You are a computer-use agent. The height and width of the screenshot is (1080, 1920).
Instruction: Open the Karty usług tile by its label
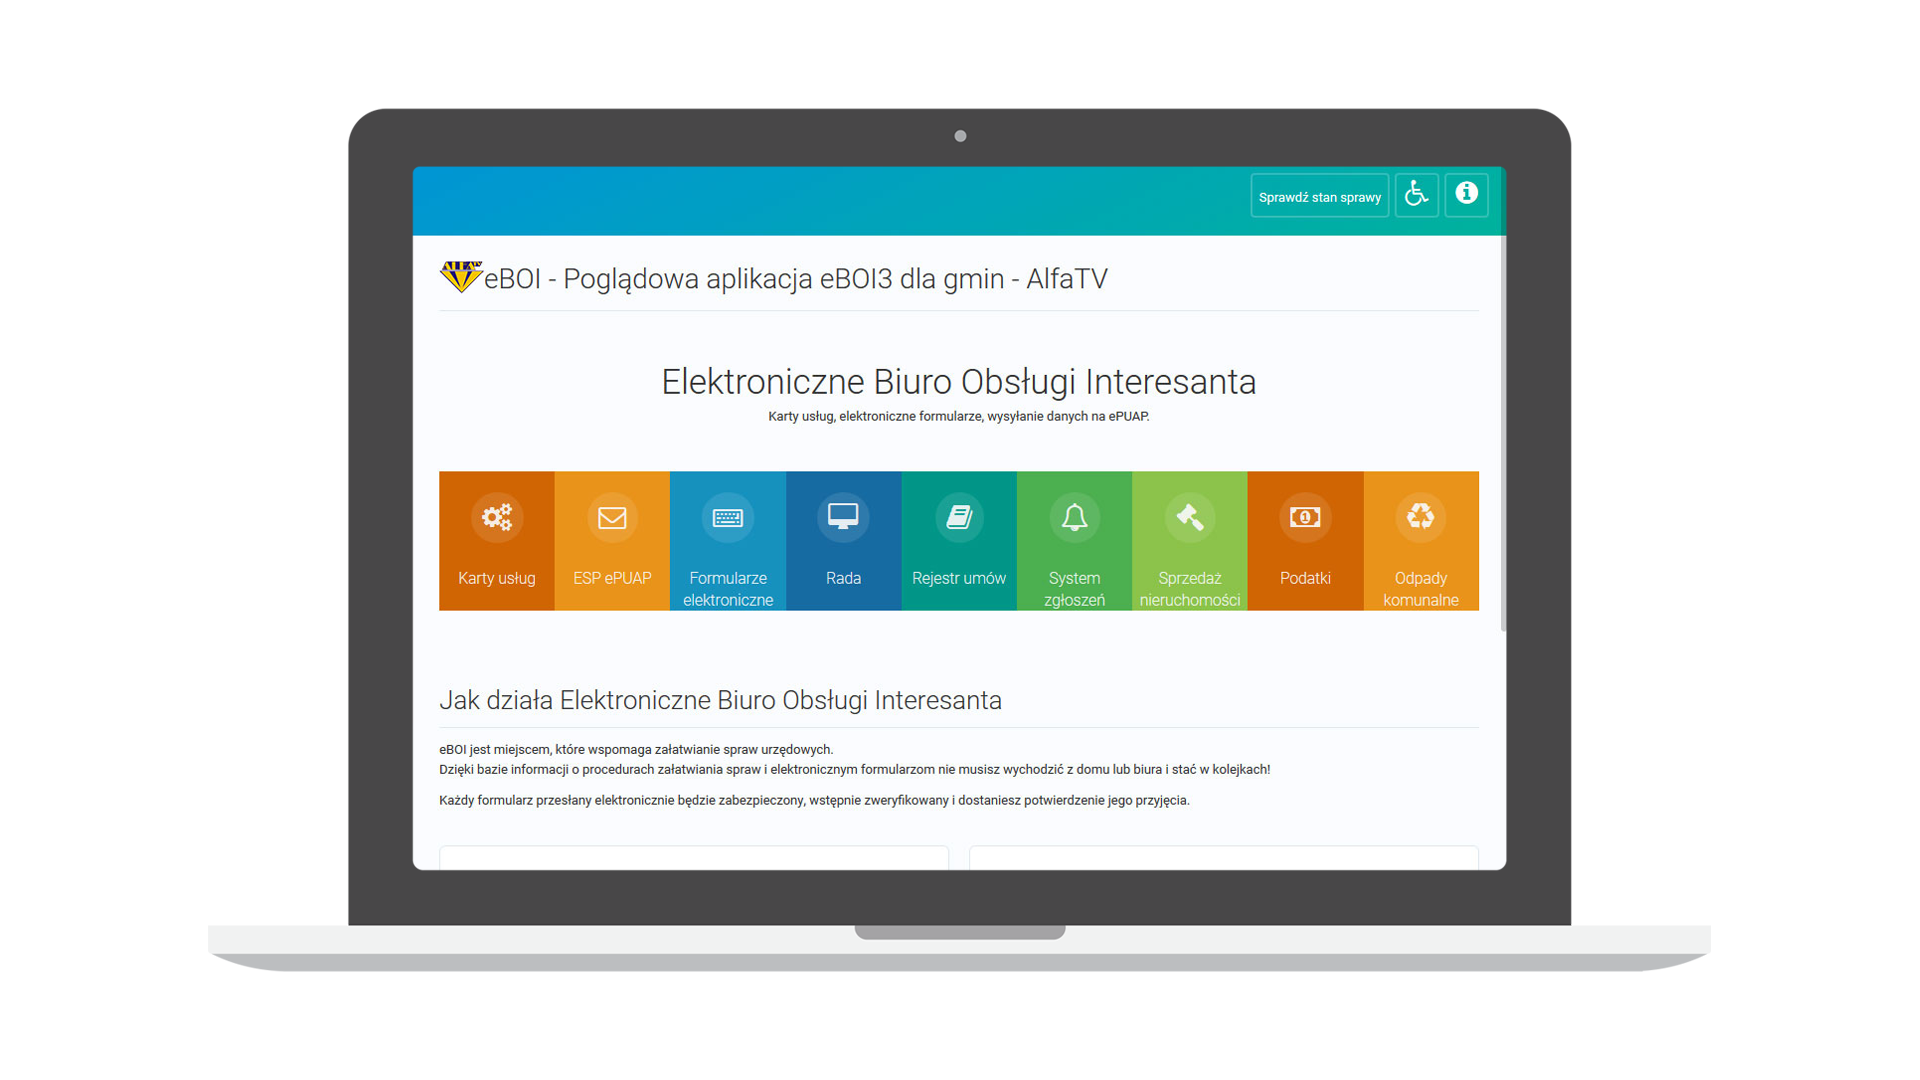click(497, 578)
